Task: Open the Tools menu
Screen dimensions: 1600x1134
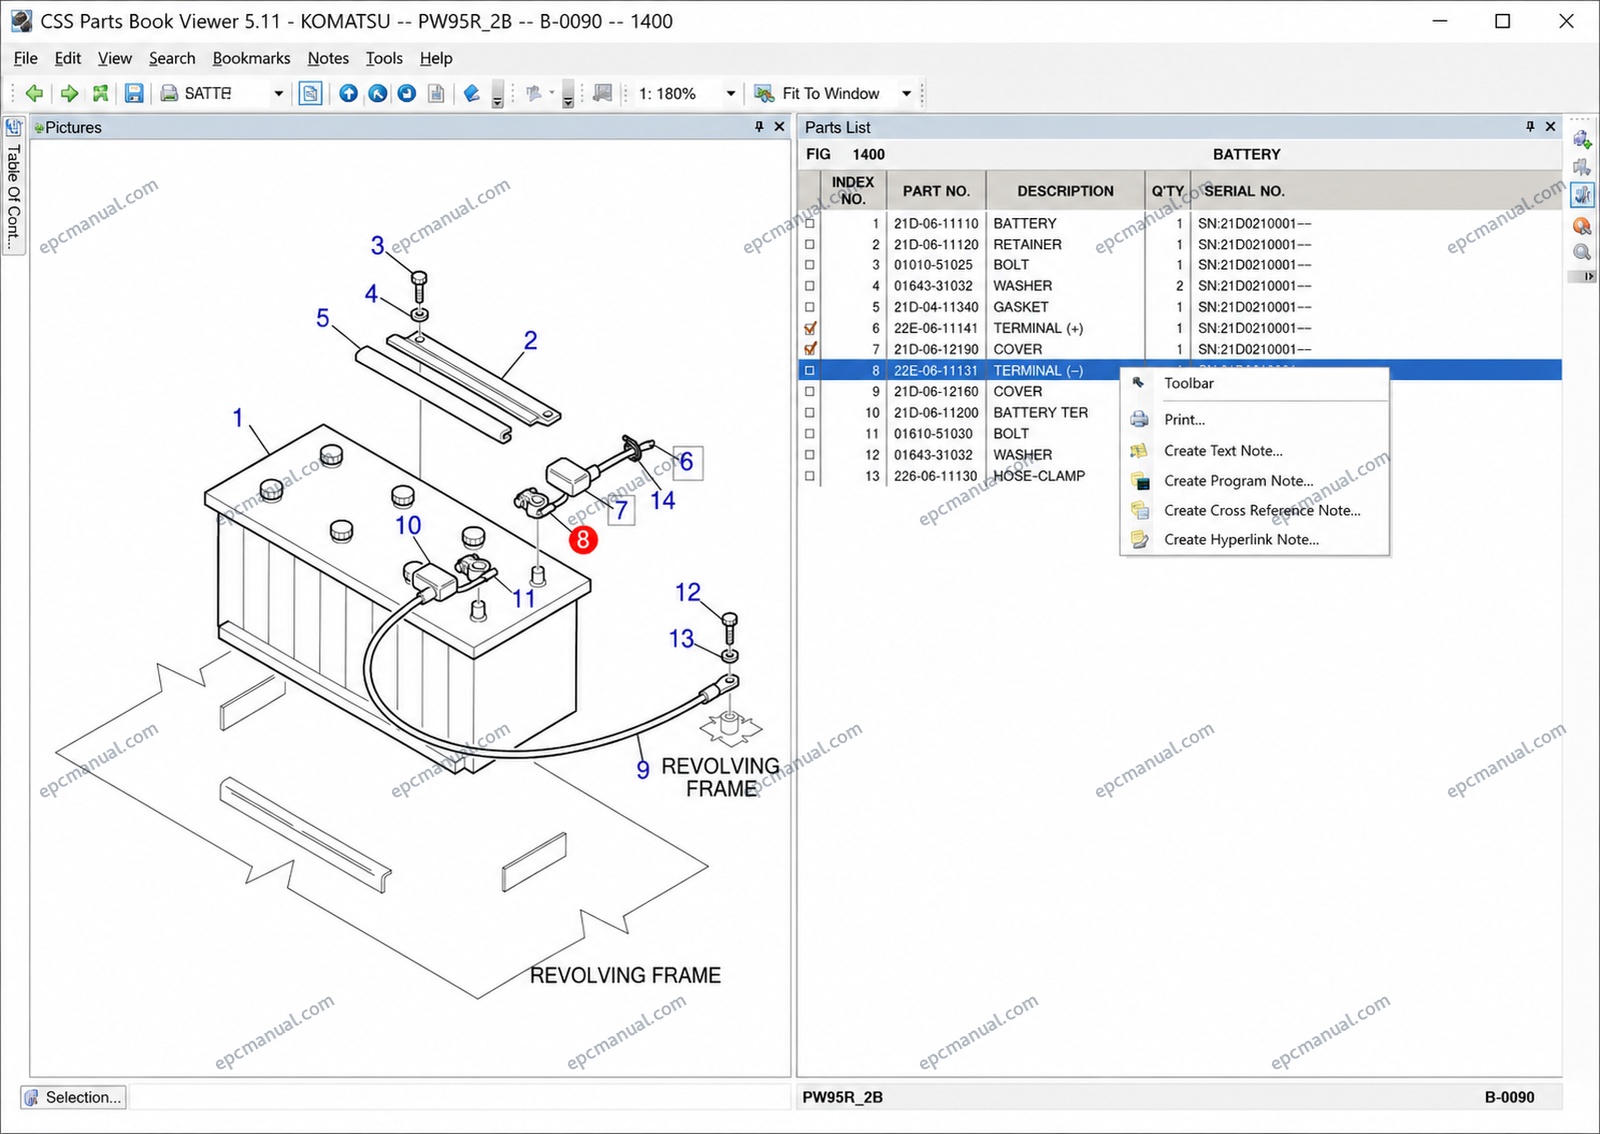Action: click(384, 58)
